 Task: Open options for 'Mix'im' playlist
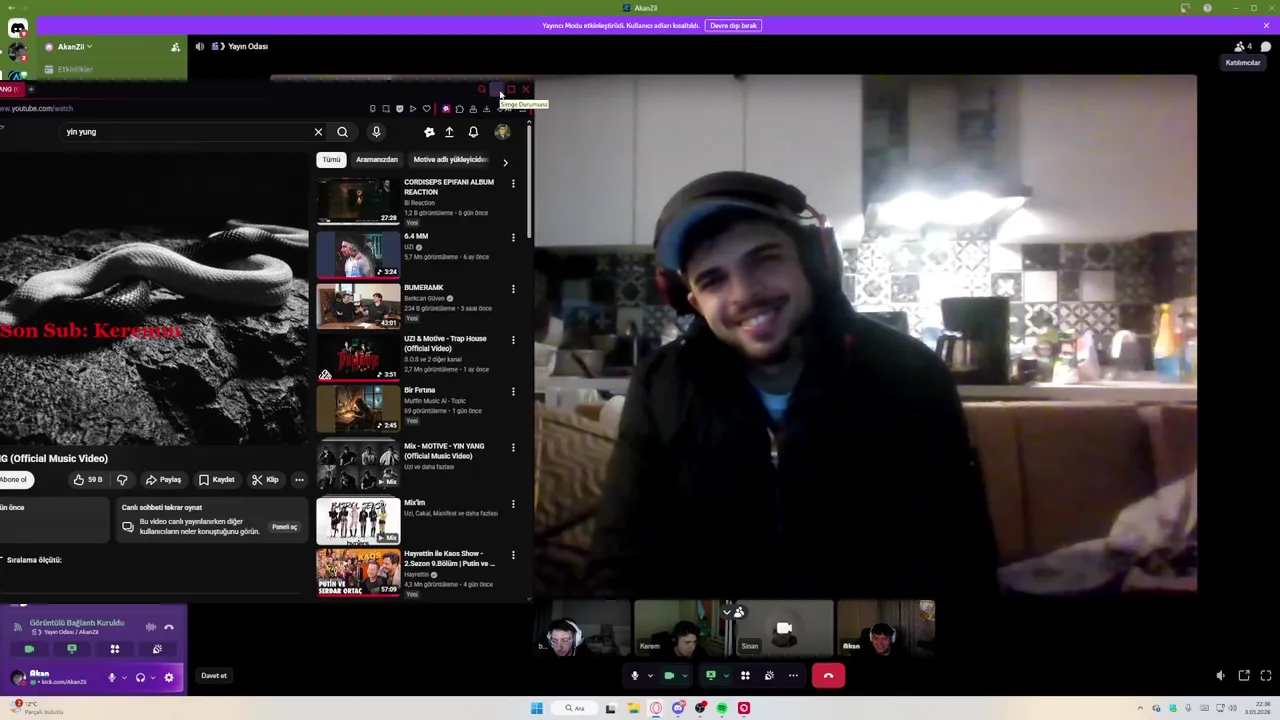click(513, 504)
